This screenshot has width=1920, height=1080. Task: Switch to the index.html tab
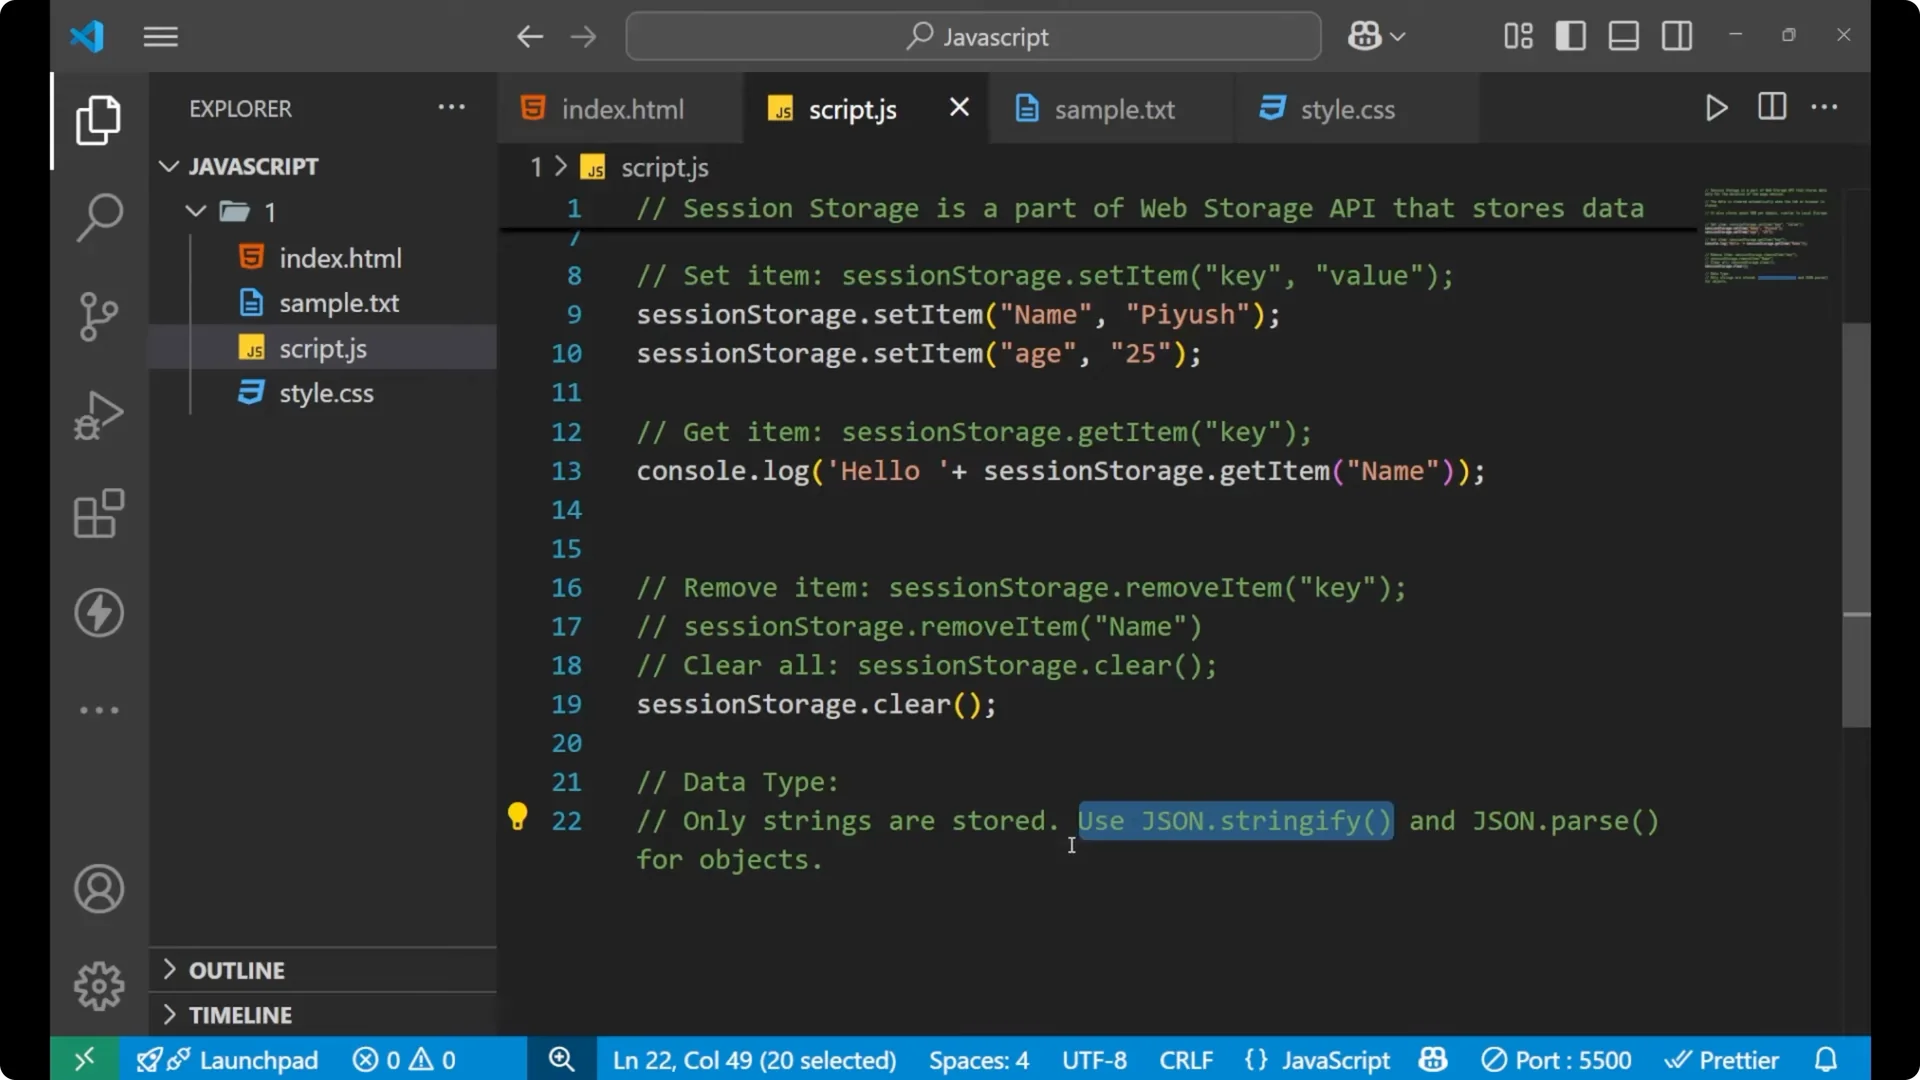click(620, 108)
